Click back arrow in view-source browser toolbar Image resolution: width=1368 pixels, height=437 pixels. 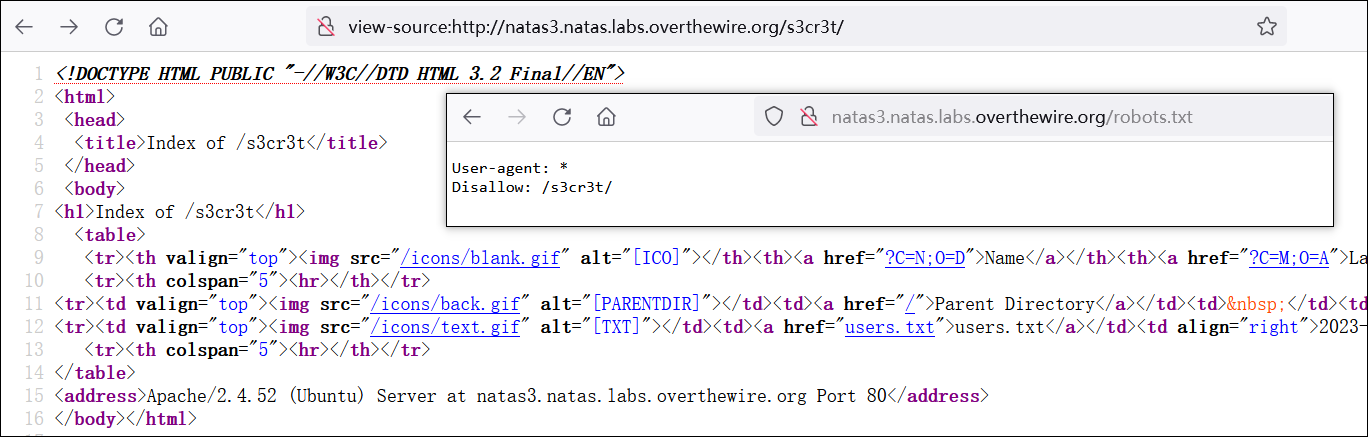pyautogui.click(x=24, y=27)
